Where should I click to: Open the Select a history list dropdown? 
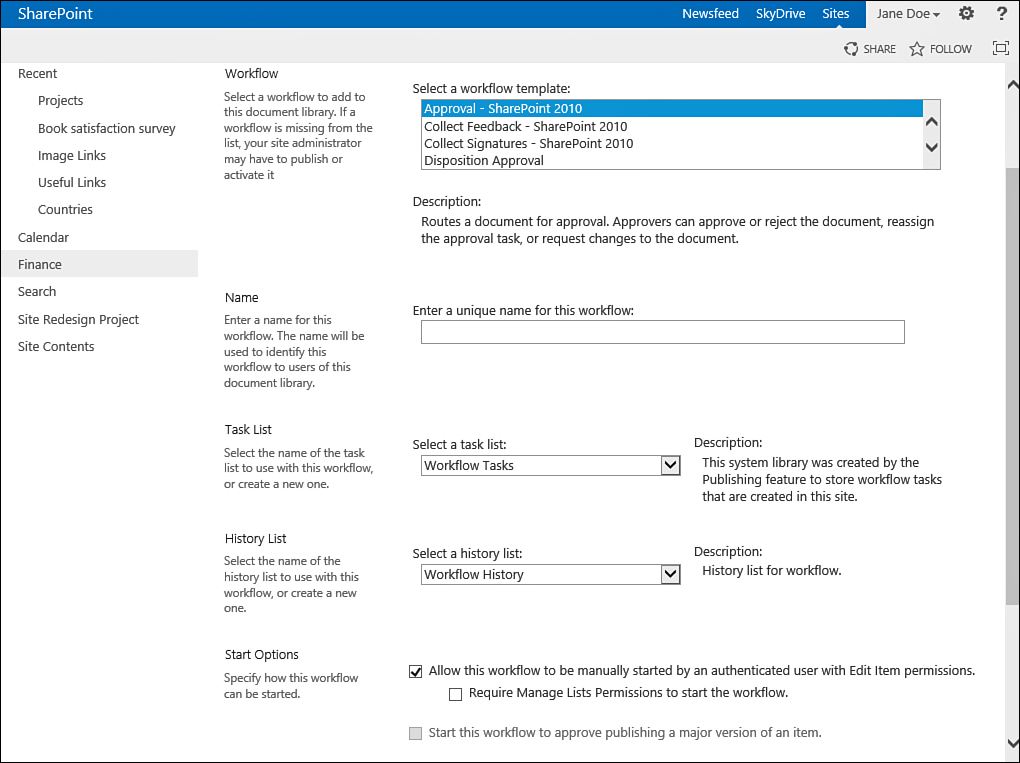click(550, 574)
